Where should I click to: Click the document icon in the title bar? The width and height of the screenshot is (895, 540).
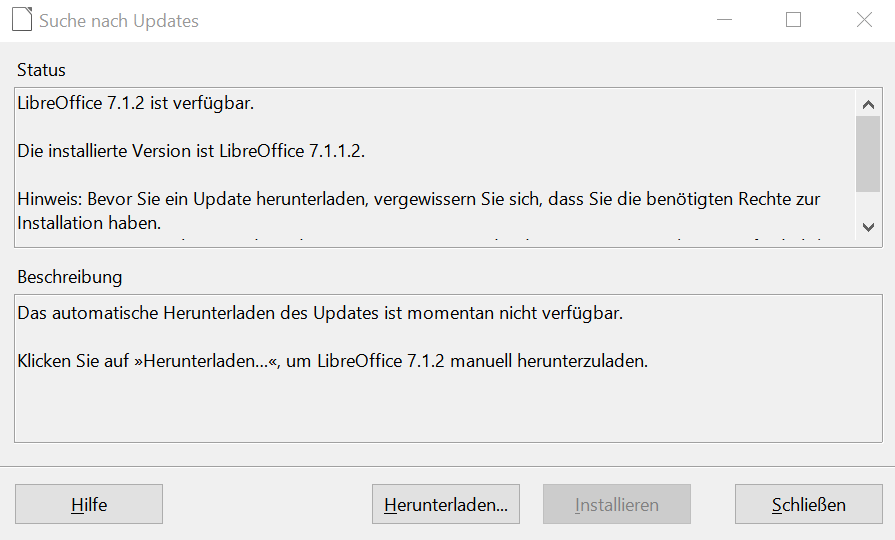pos(22,20)
